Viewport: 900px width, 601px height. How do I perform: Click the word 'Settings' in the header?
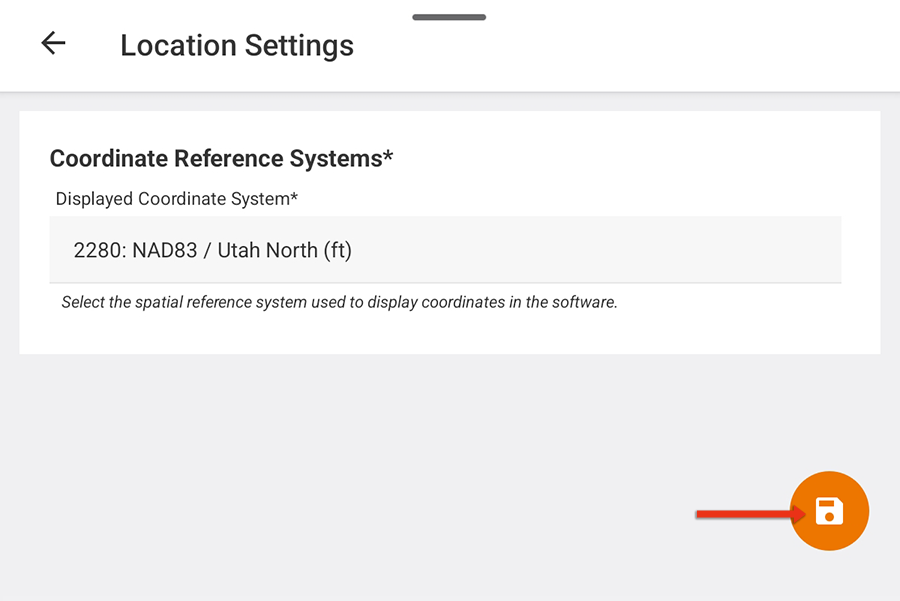300,46
